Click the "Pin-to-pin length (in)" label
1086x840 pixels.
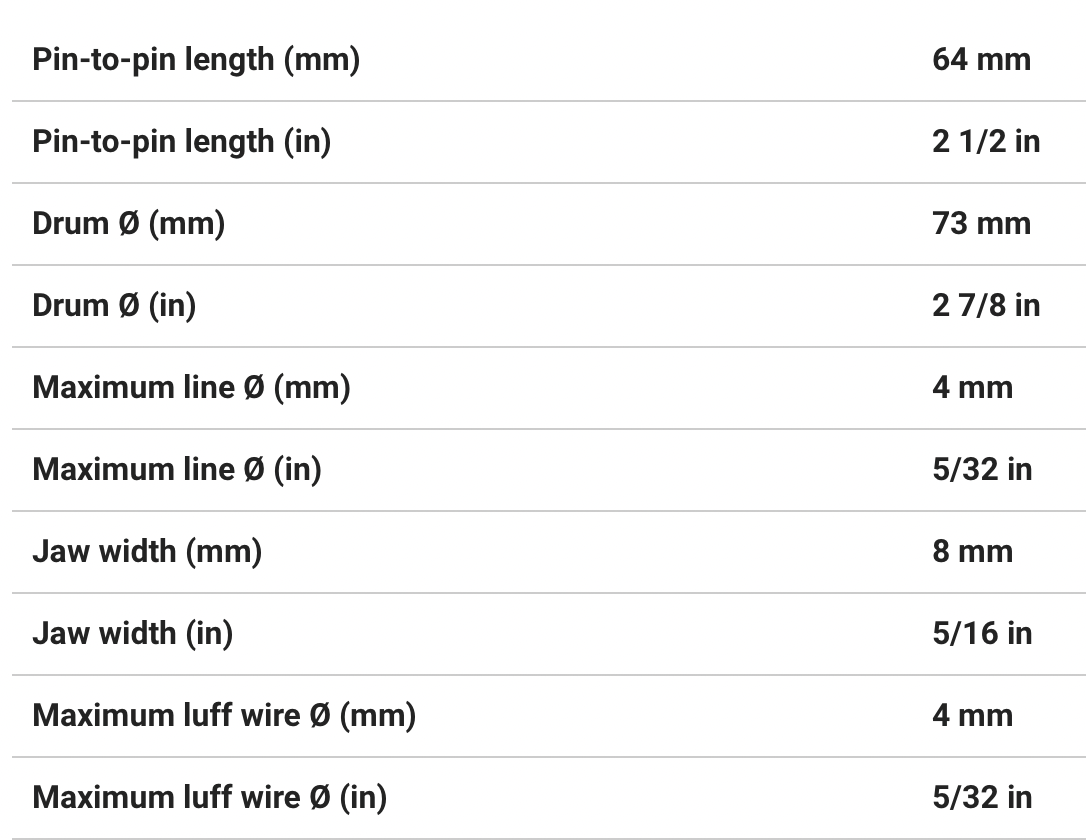[181, 142]
